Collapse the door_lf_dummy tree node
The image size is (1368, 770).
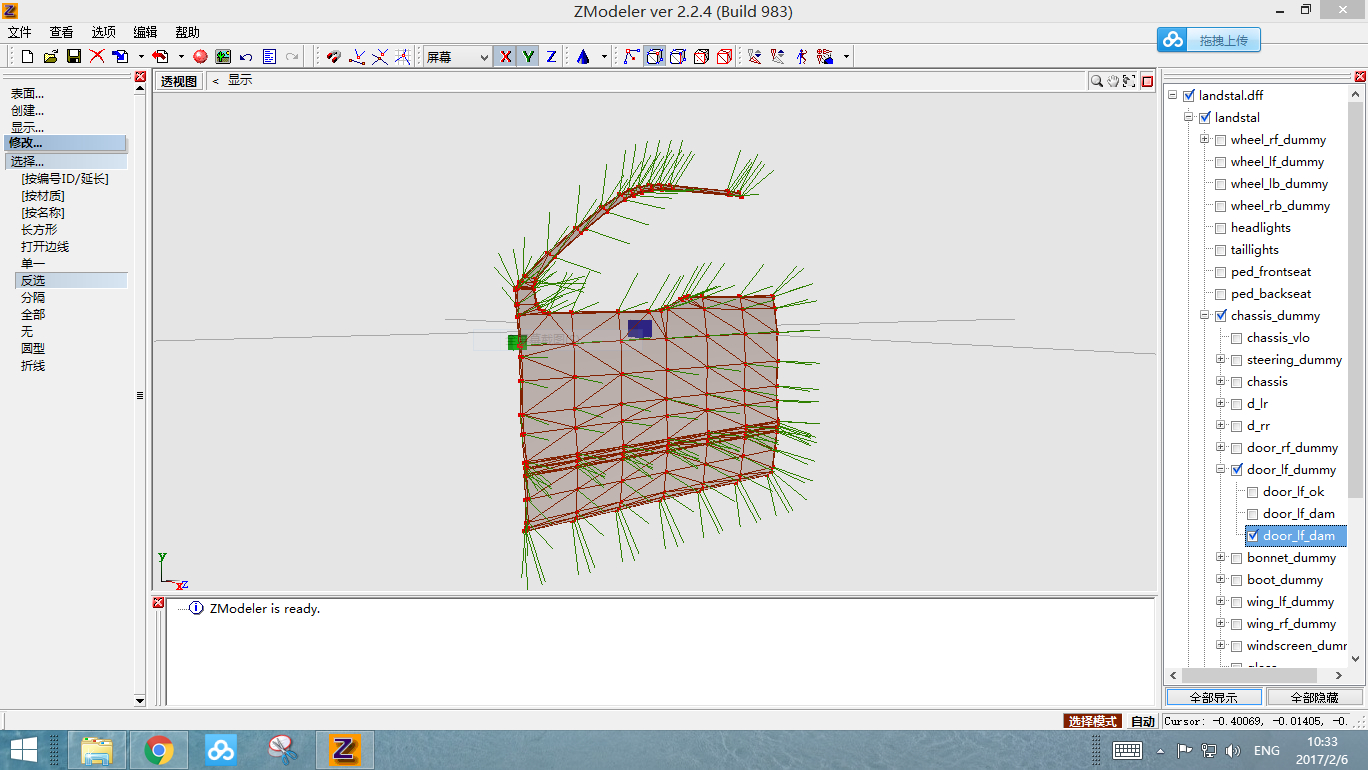click(1220, 470)
